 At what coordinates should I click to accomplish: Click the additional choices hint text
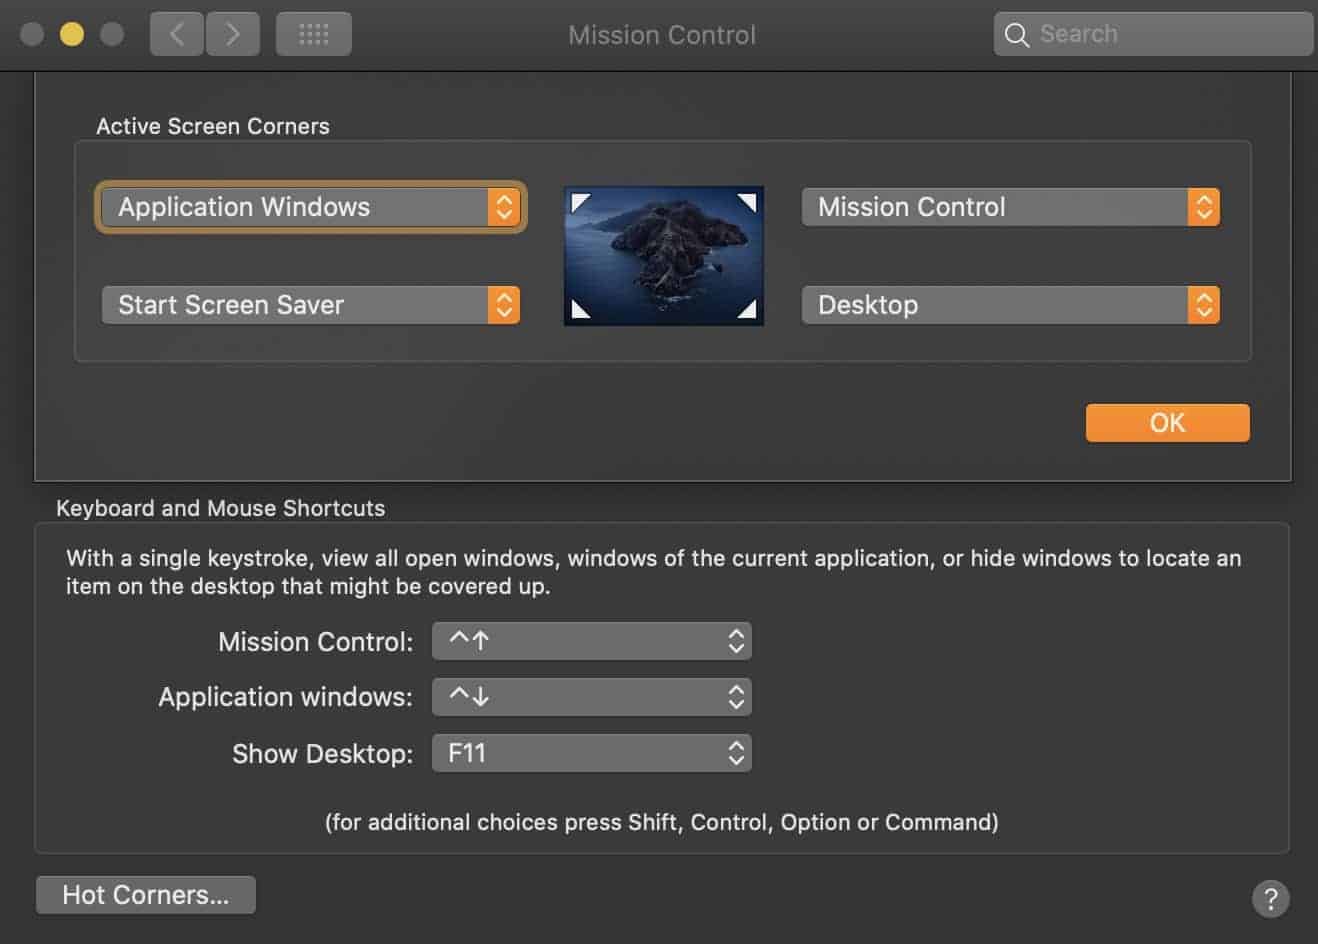(662, 822)
